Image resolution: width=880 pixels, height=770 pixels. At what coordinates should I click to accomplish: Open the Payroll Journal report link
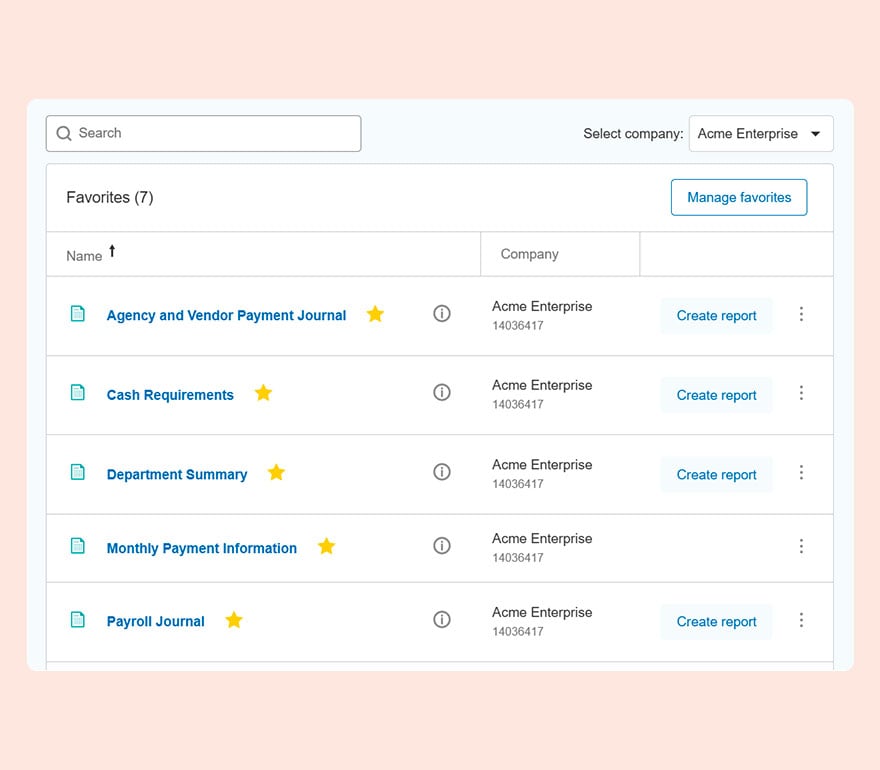(x=155, y=620)
